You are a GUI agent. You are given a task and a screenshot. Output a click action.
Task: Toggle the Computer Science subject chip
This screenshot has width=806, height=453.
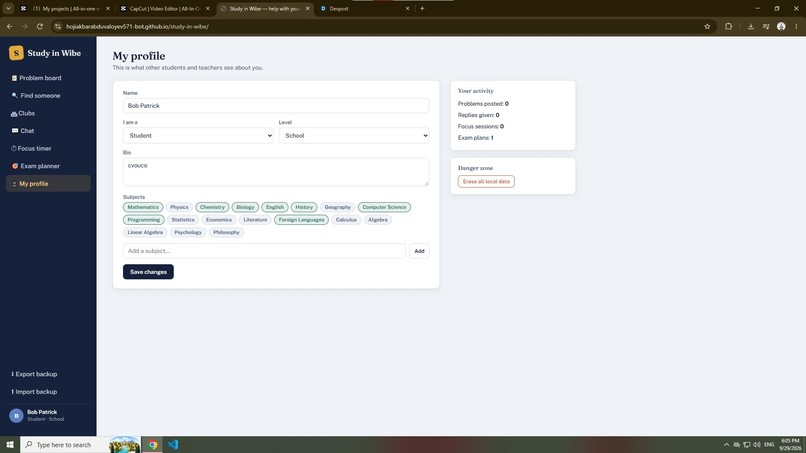tap(384, 207)
